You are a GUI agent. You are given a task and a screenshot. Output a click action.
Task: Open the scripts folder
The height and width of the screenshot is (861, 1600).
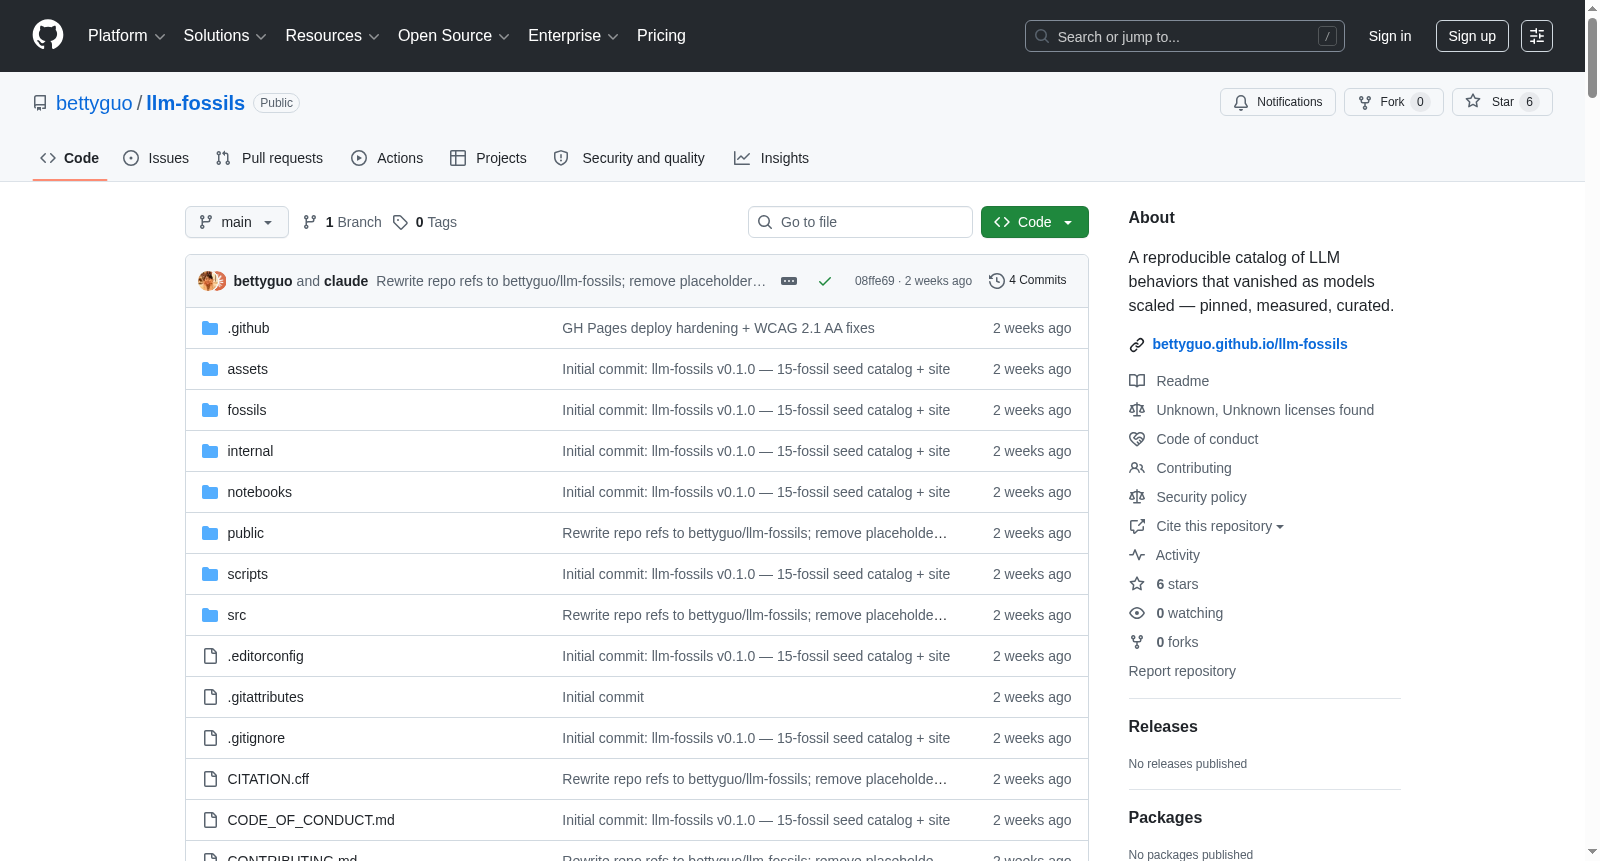pos(248,574)
